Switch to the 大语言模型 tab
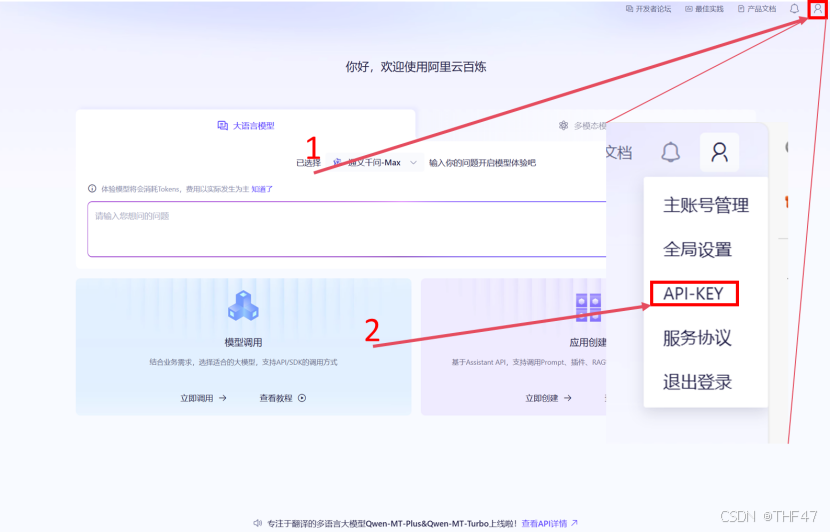 [x=246, y=126]
